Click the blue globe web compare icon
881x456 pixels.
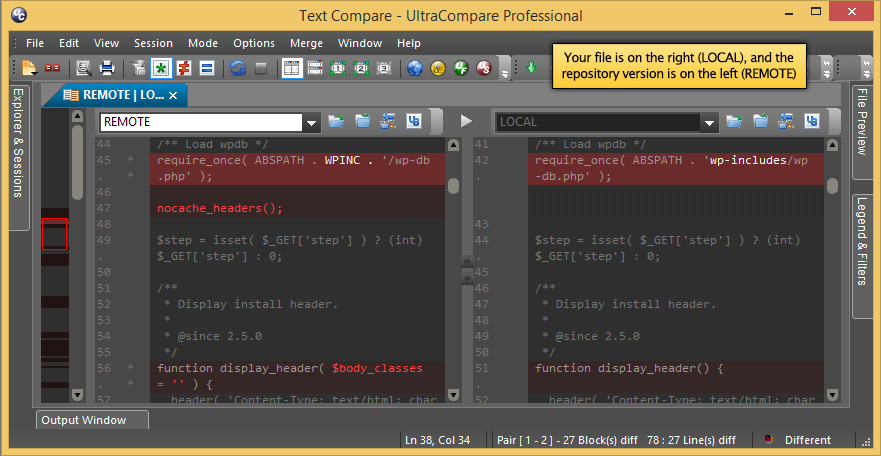coord(415,69)
